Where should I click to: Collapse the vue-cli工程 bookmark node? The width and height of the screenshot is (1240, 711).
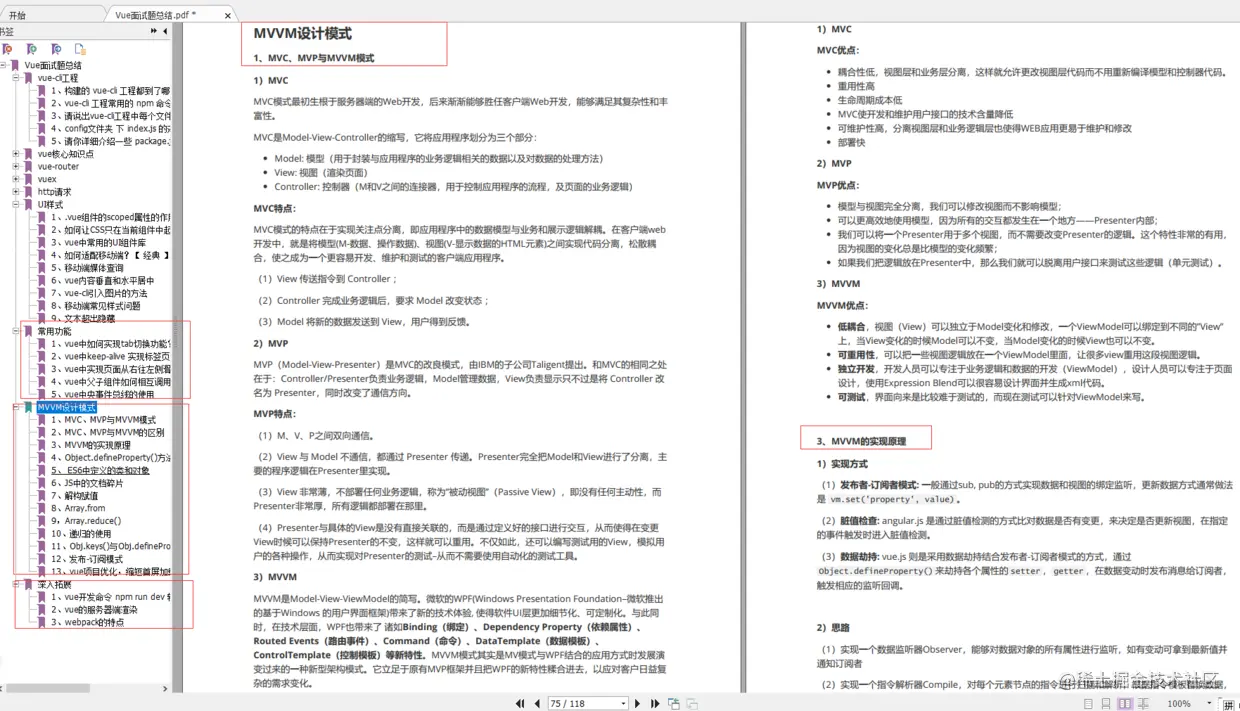(16, 78)
